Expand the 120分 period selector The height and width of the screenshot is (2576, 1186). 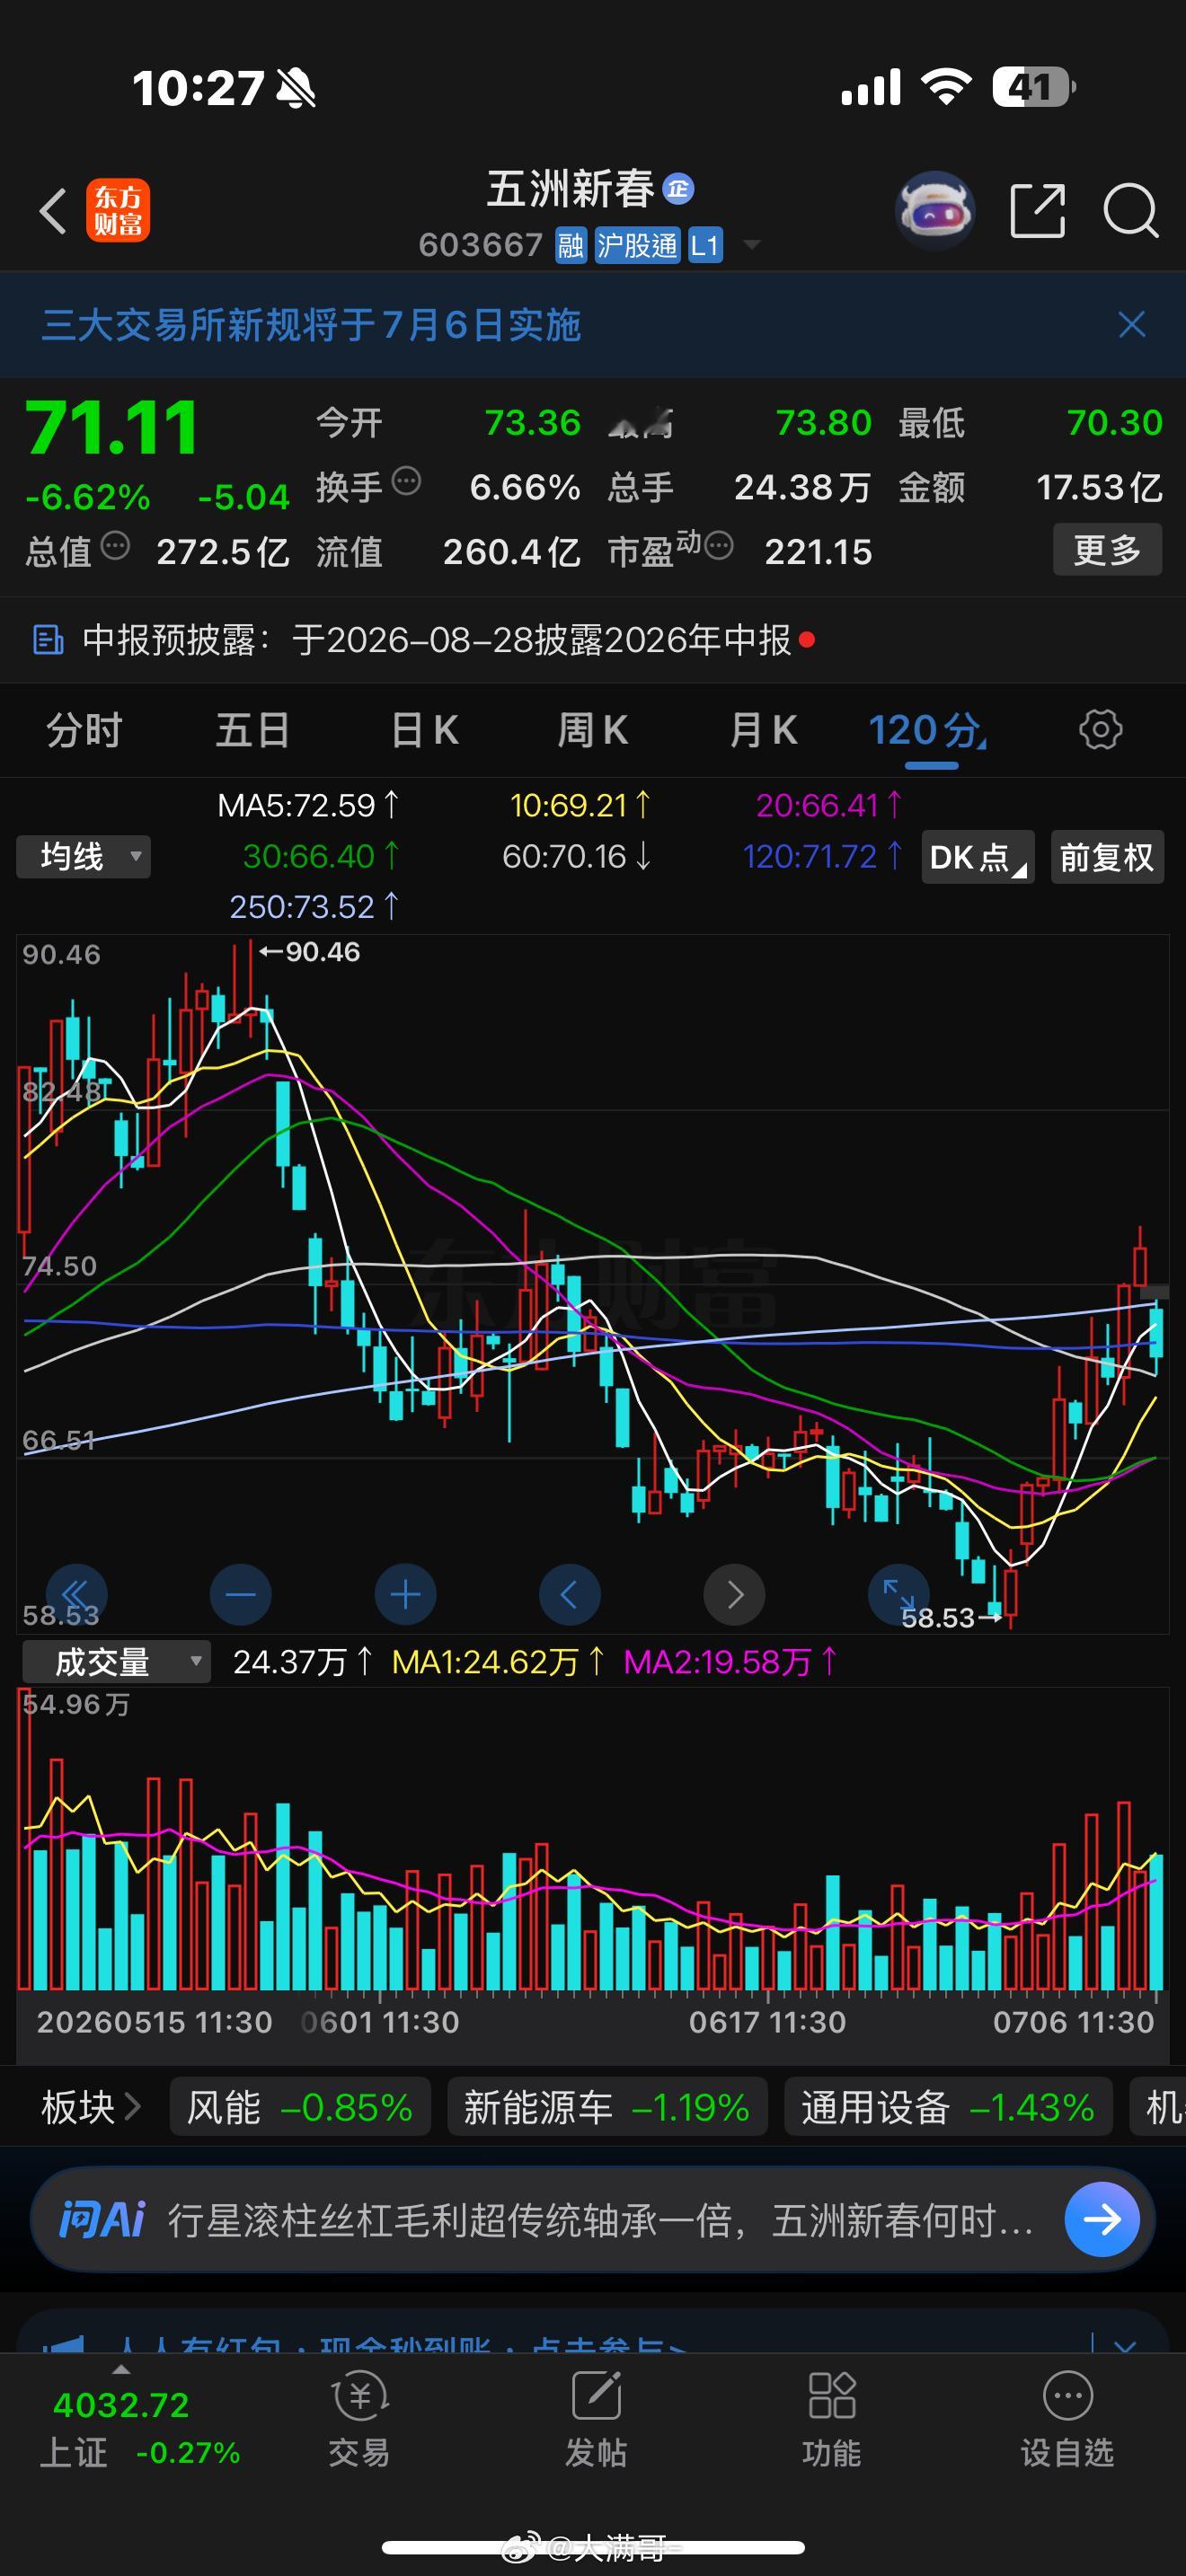coord(928,731)
